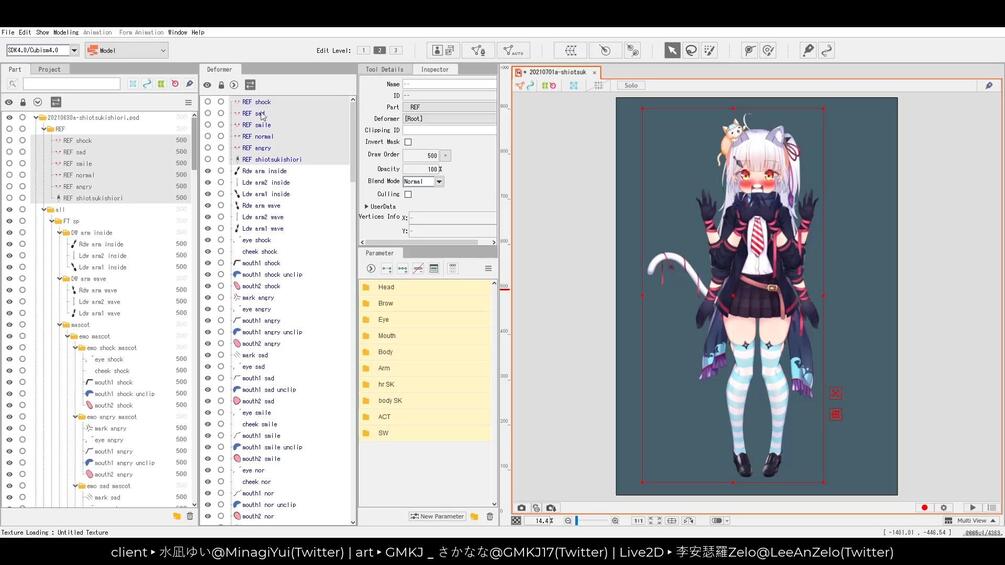Play physics preview with play icon

pyautogui.click(x=972, y=507)
